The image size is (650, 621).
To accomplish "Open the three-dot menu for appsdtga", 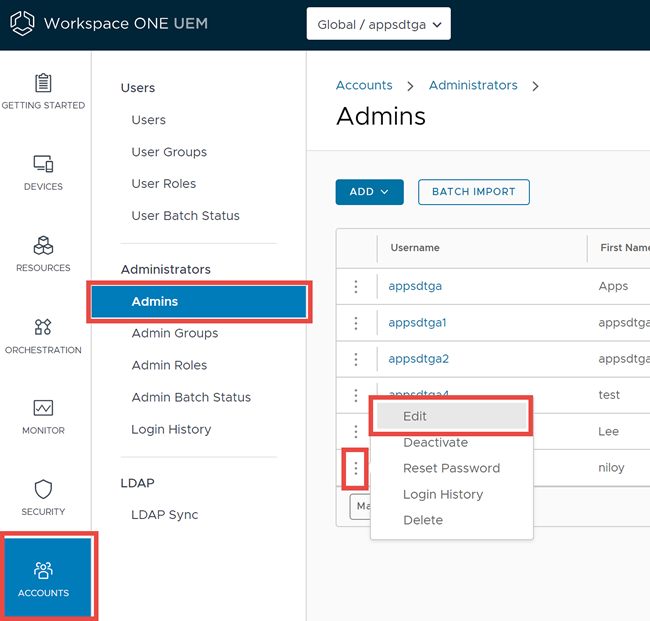I will [356, 286].
